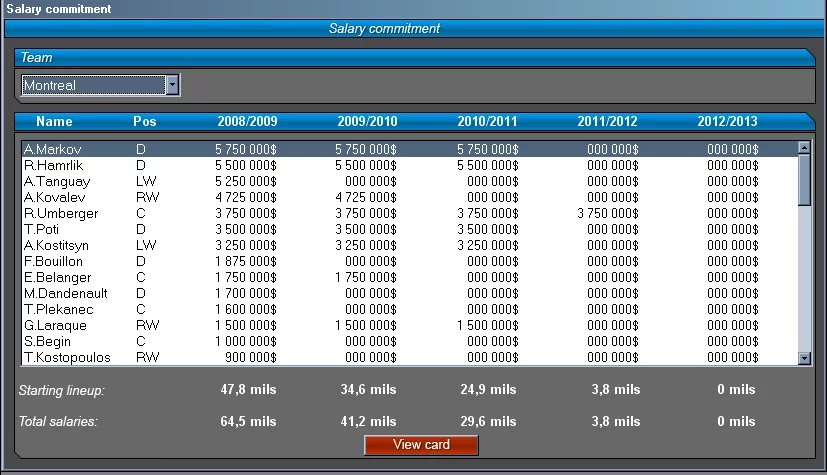Viewport: 827px width, 475px height.
Task: Select the A.Kostitsyn player row
Action: click(x=410, y=245)
